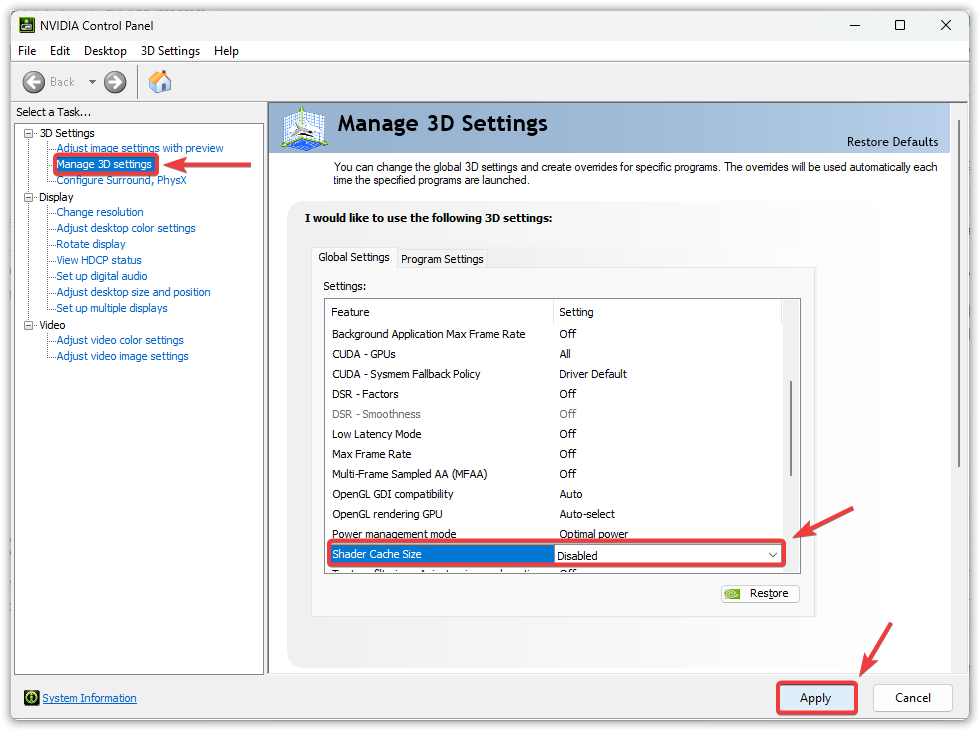Click the NVIDIA Control Panel title bar icon
Screen dimensions: 980x731
pyautogui.click(x=27, y=25)
